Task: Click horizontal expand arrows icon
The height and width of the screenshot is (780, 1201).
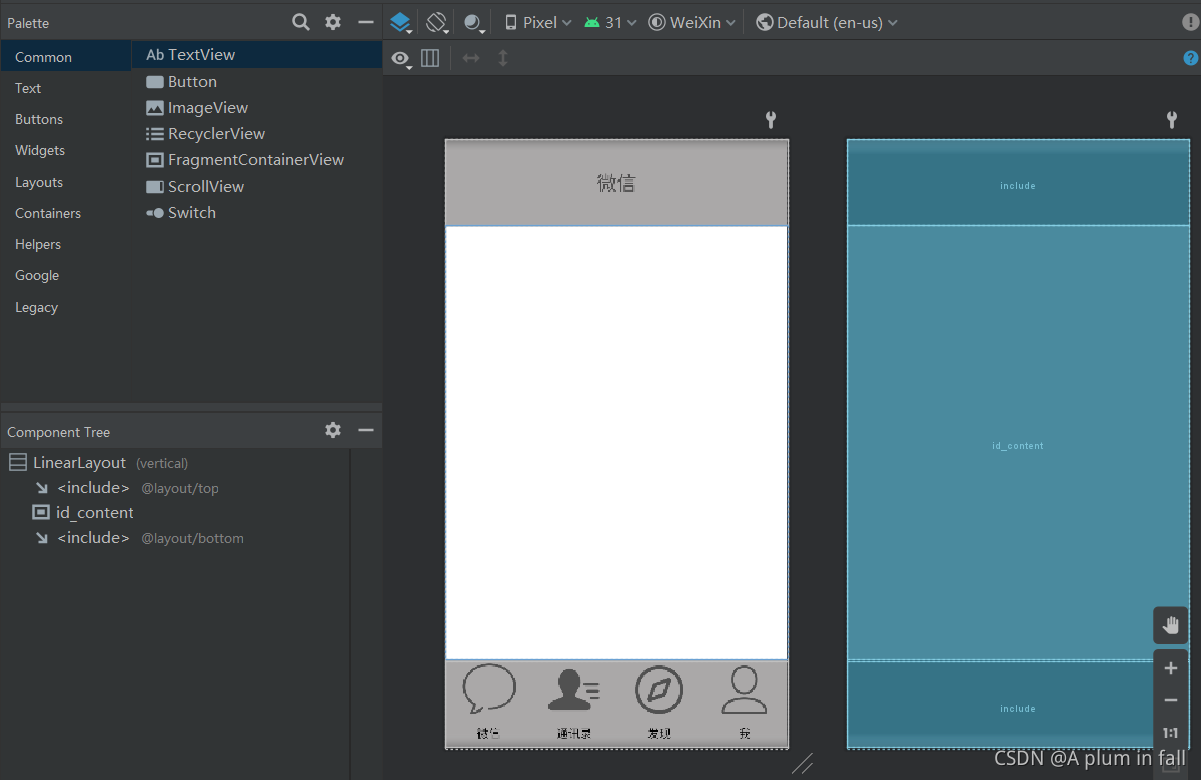Action: (x=471, y=58)
